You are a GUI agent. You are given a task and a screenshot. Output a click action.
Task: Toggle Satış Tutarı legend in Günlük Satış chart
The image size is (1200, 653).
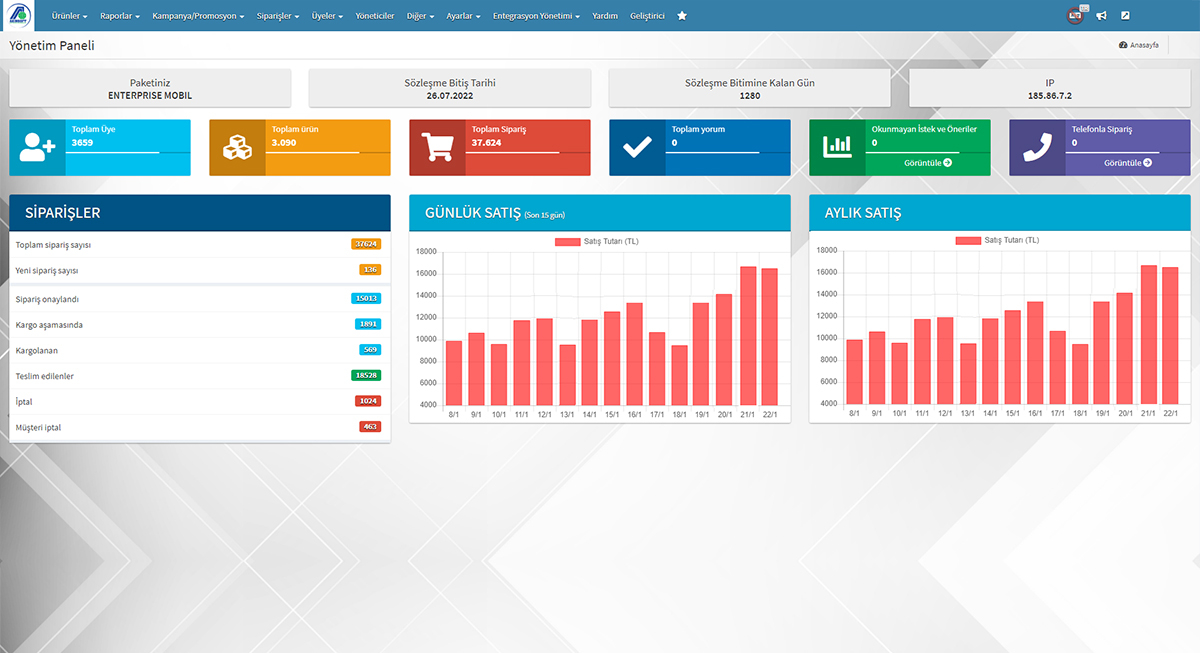point(598,242)
